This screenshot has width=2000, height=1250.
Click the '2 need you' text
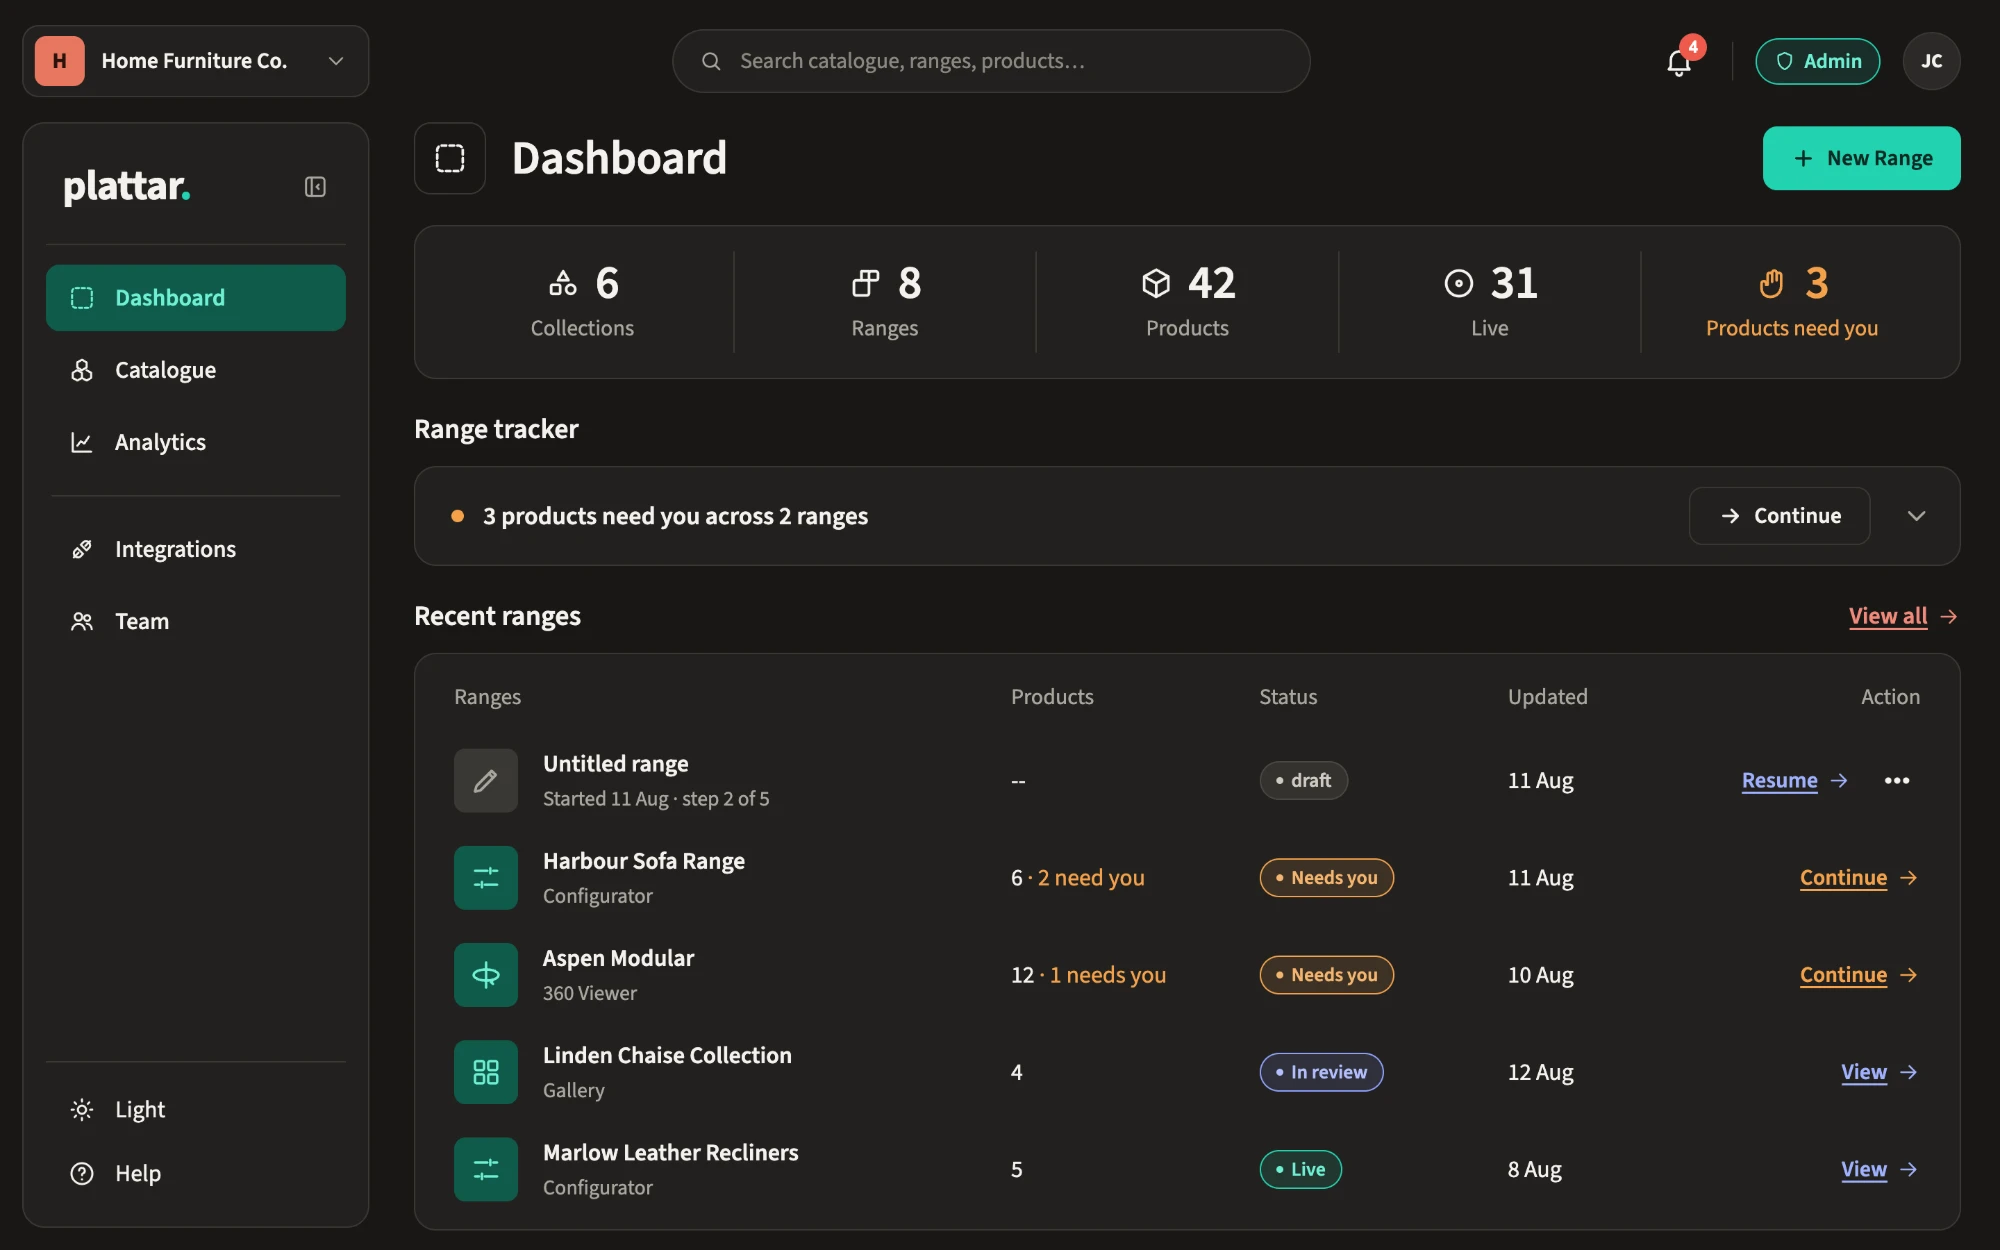pyautogui.click(x=1091, y=878)
